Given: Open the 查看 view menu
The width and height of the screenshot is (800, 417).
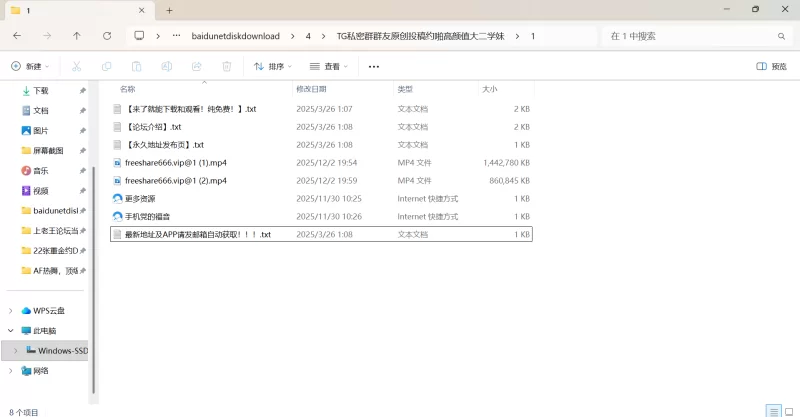Looking at the screenshot, I should click(x=329, y=67).
